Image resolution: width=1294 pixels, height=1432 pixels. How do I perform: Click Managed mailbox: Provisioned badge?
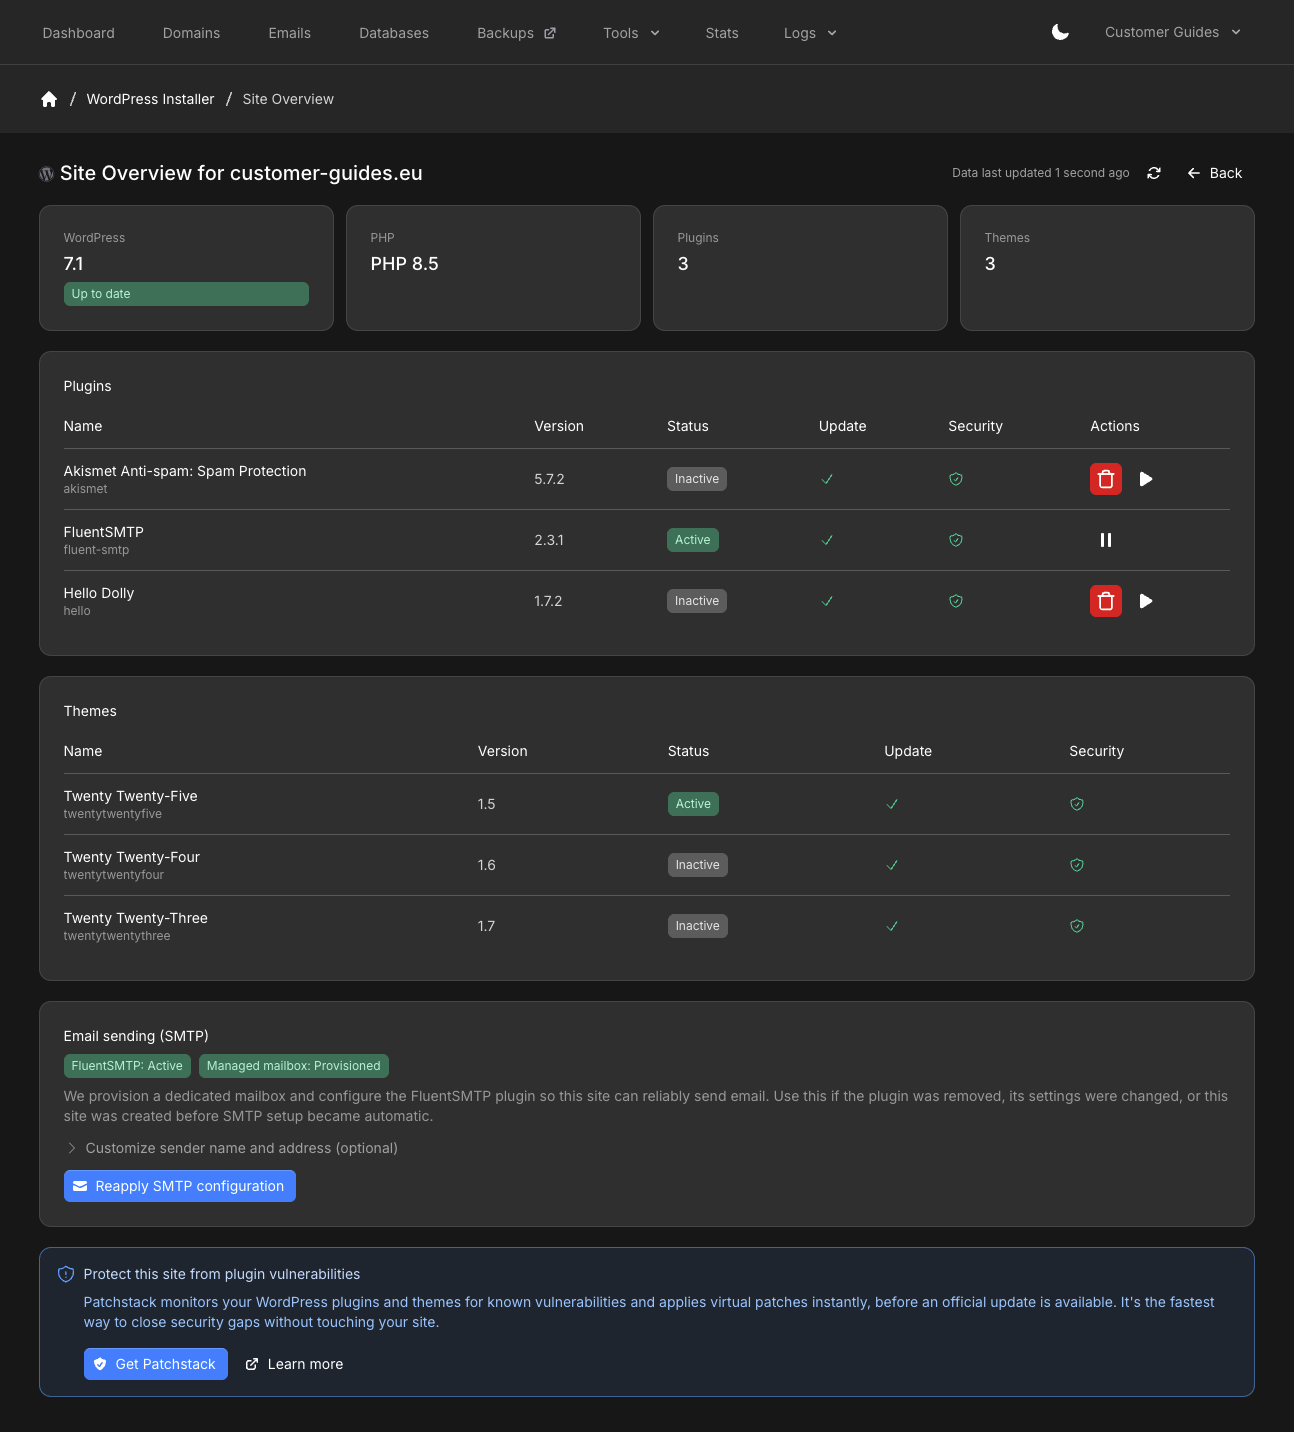point(294,1066)
